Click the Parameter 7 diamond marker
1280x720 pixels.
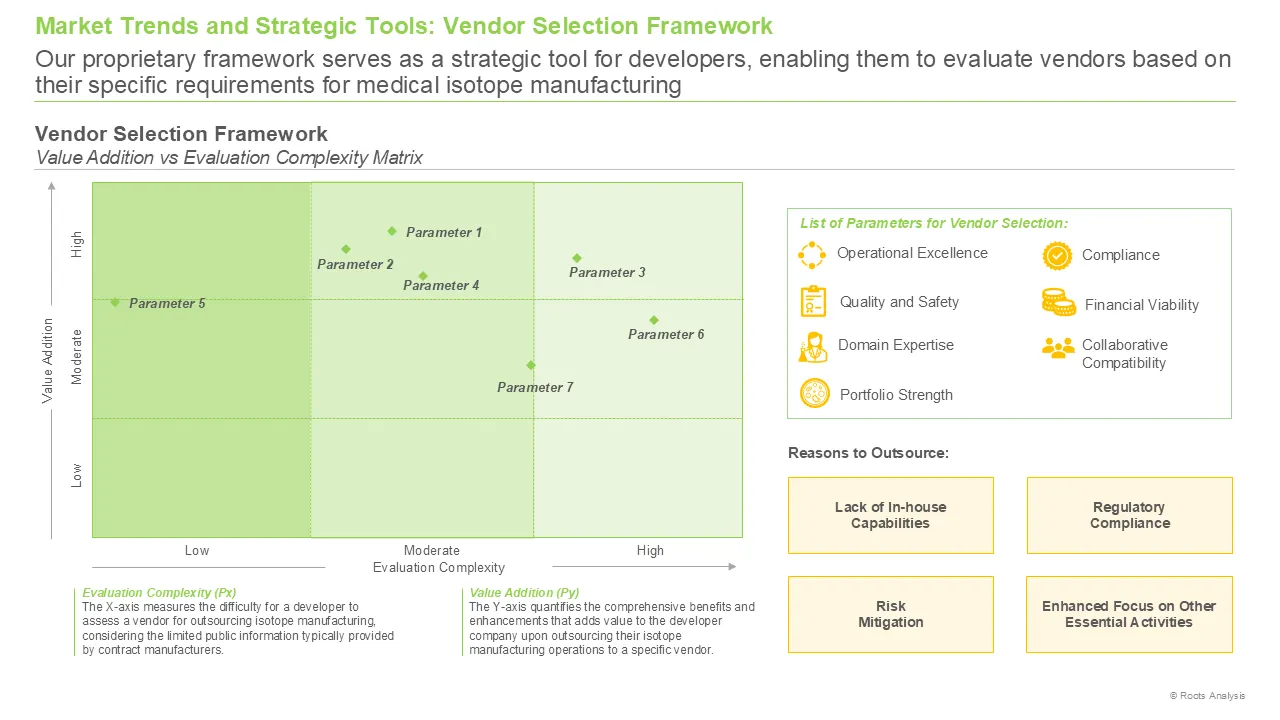(x=531, y=365)
